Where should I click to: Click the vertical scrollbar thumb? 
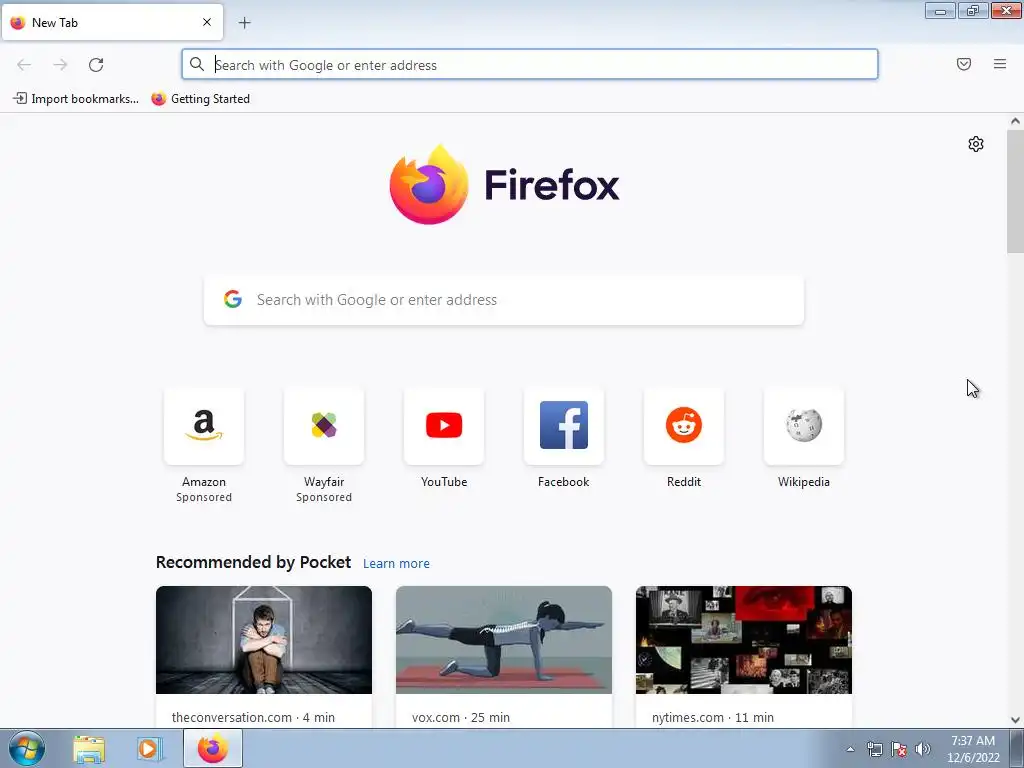(1015, 191)
